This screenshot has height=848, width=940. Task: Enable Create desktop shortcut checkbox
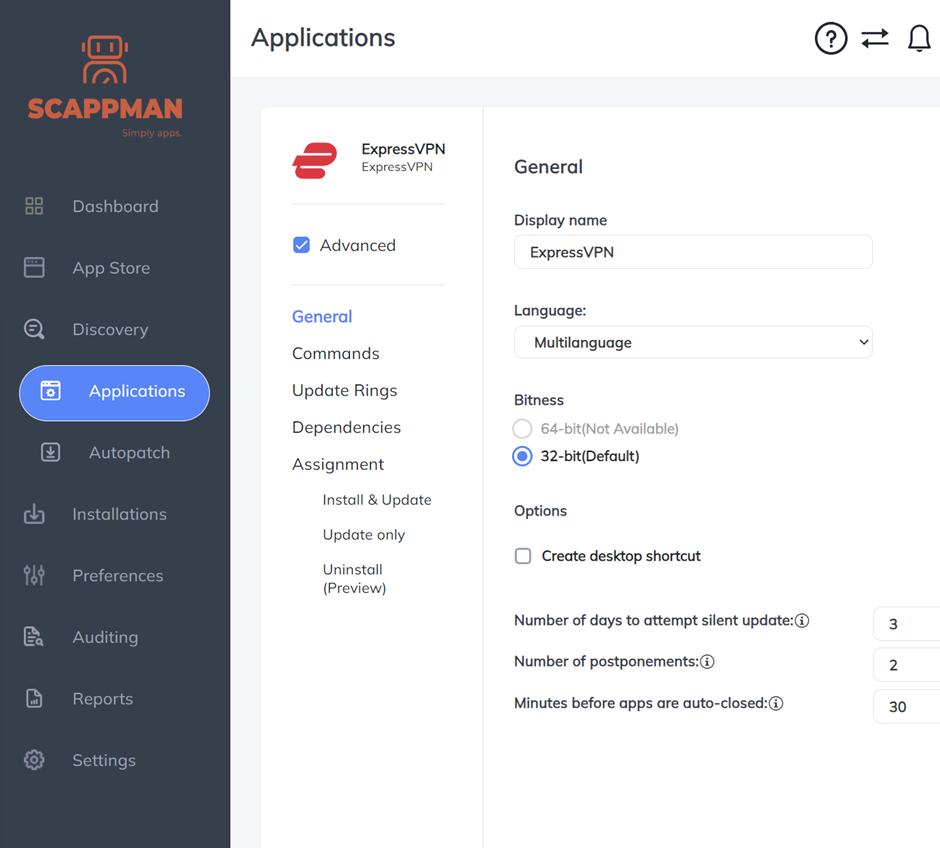[x=523, y=556]
